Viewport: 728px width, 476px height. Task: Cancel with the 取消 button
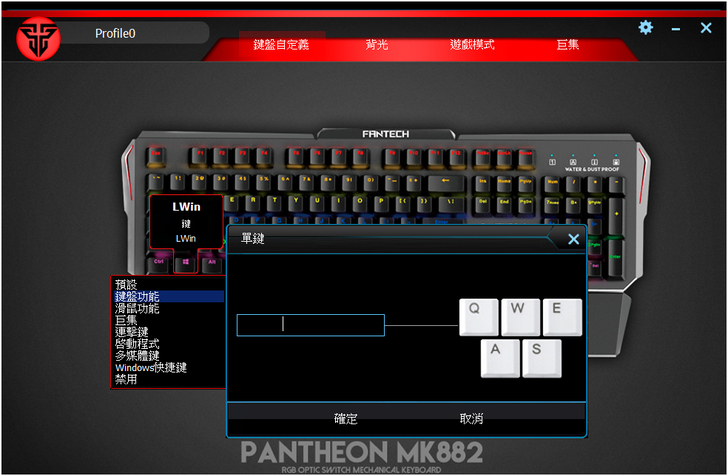point(471,418)
